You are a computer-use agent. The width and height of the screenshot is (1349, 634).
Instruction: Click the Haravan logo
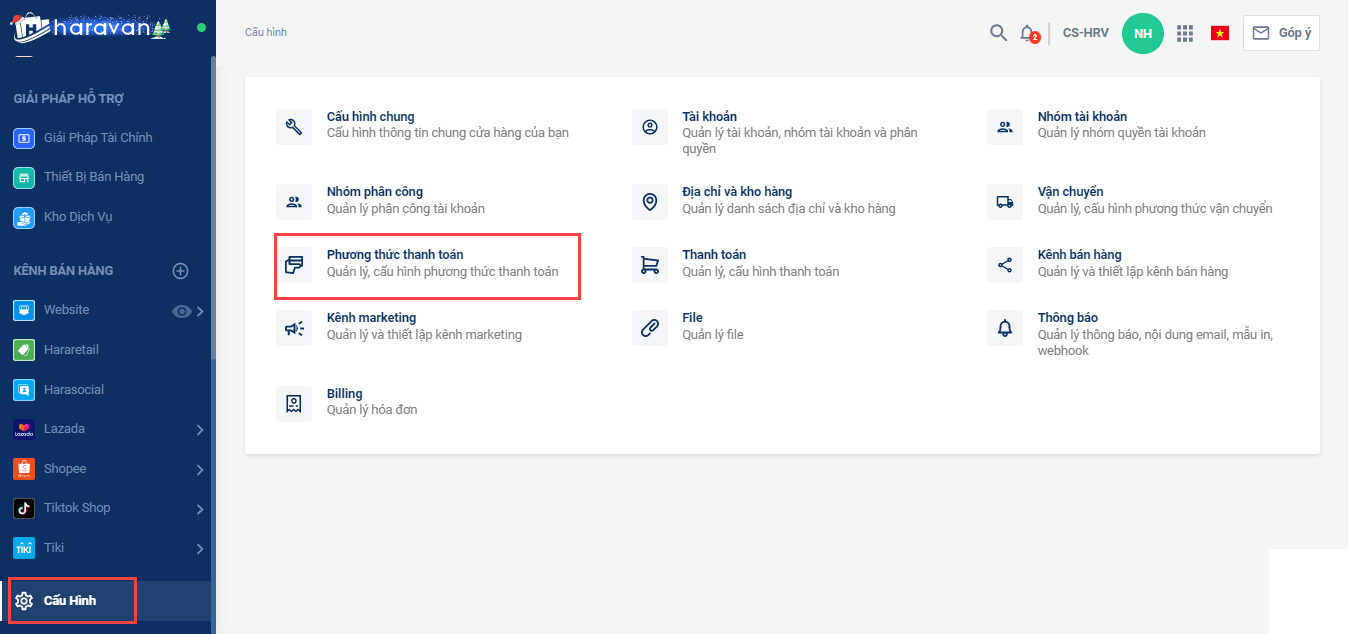click(x=92, y=27)
